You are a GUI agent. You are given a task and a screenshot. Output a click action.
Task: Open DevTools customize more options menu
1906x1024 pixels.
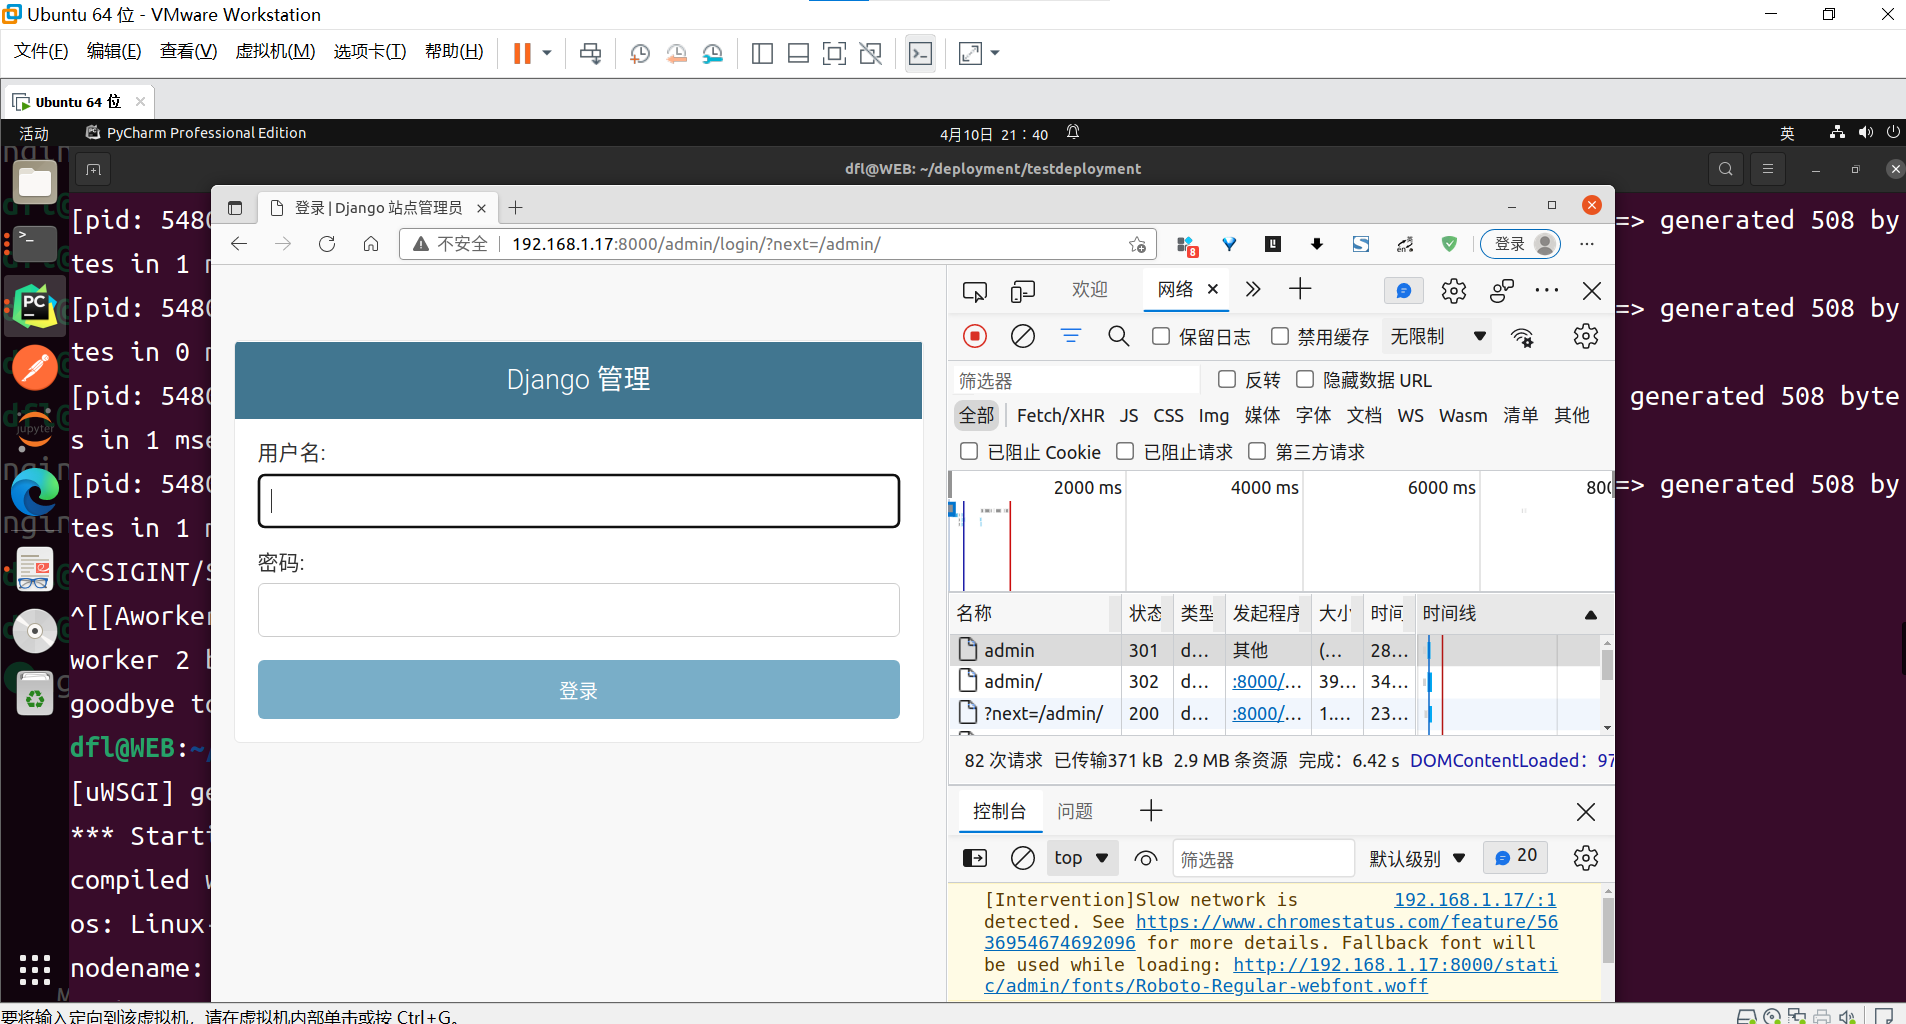click(x=1546, y=290)
